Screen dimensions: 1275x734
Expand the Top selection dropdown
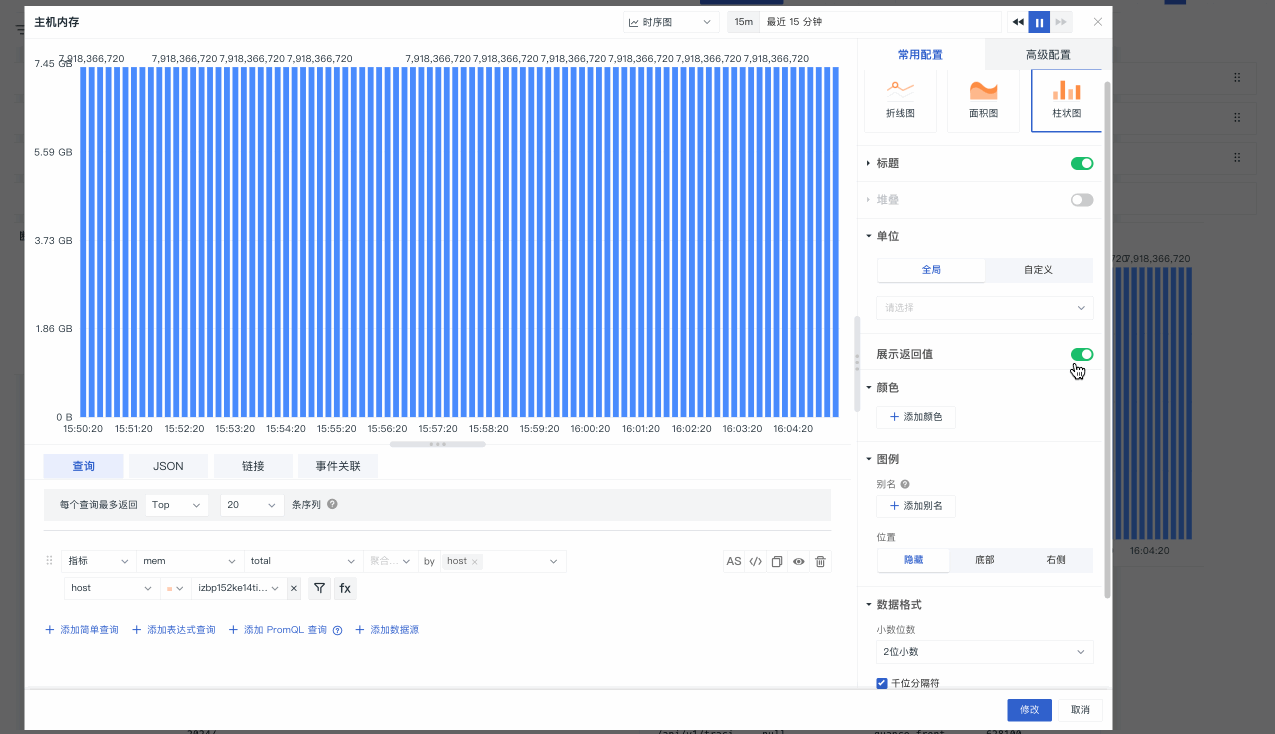[177, 505]
